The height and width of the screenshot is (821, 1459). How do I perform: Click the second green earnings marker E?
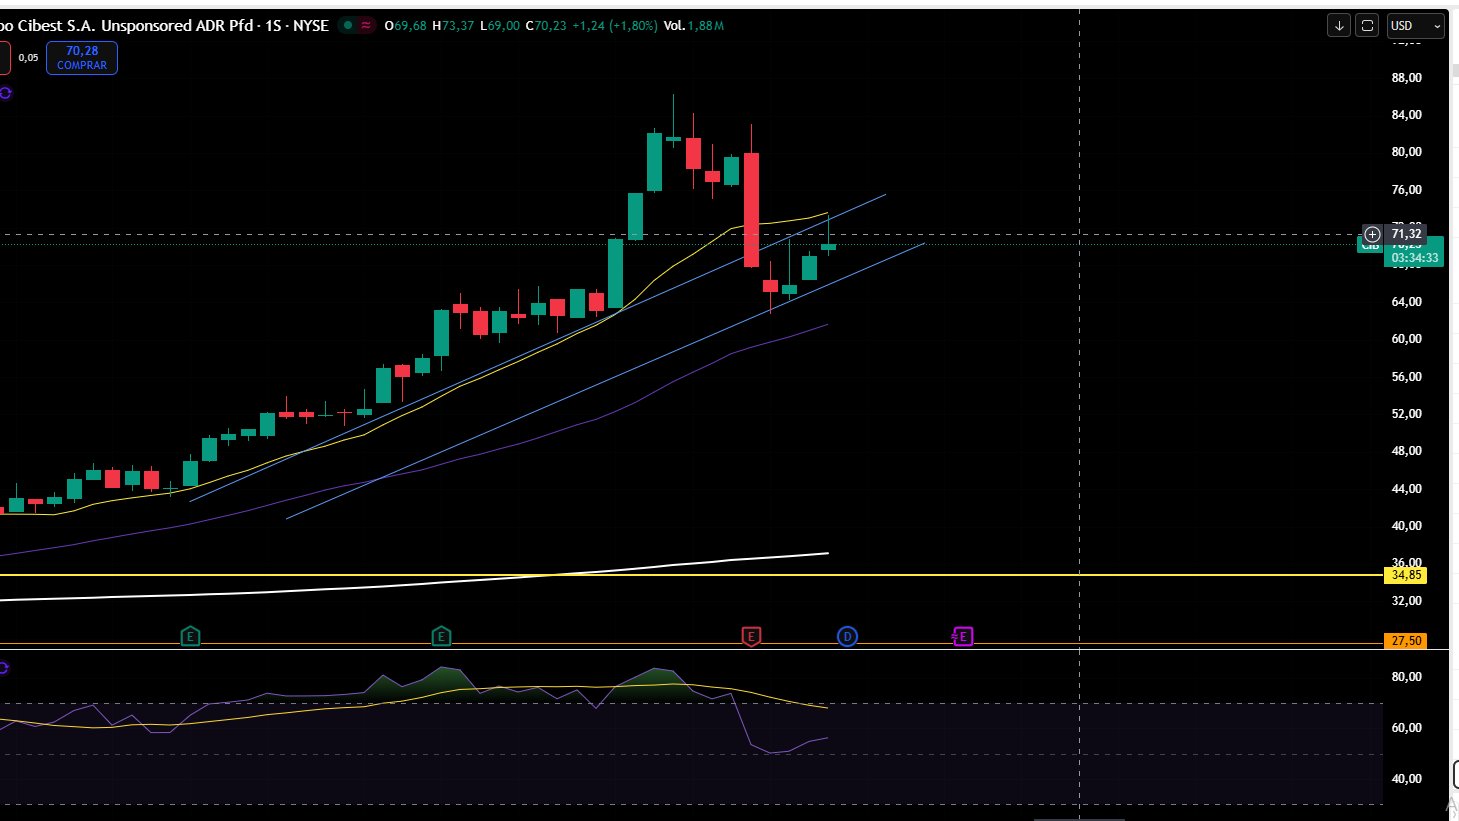[441, 636]
